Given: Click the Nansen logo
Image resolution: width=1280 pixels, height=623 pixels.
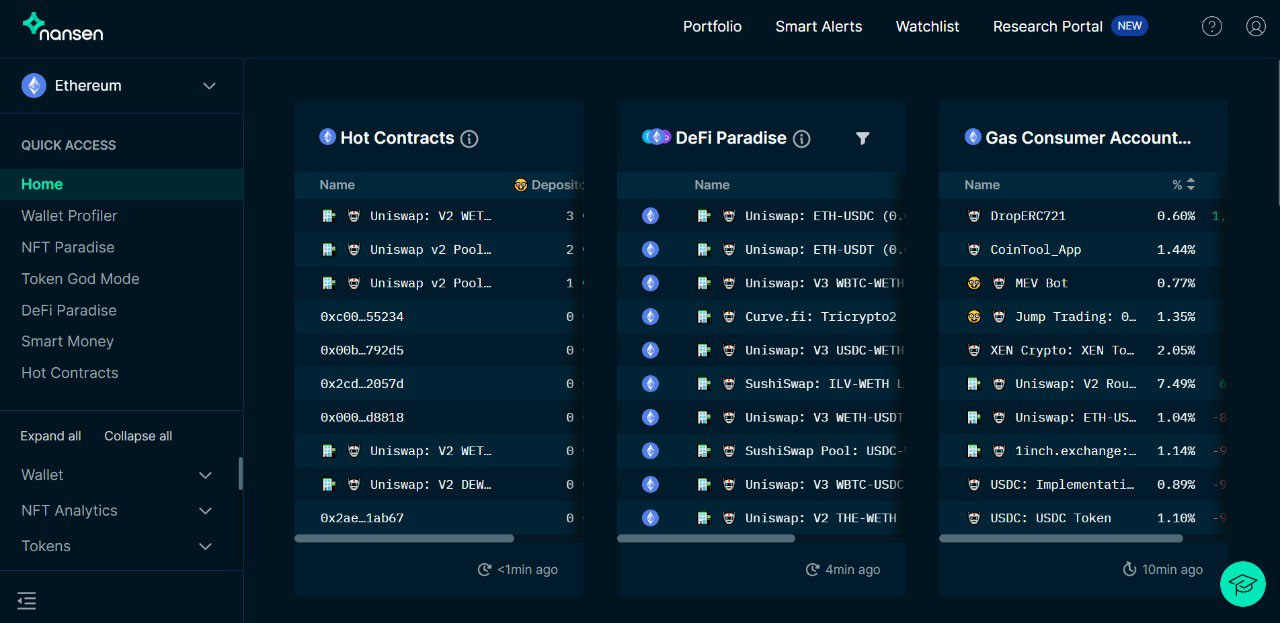Looking at the screenshot, I should tap(62, 27).
